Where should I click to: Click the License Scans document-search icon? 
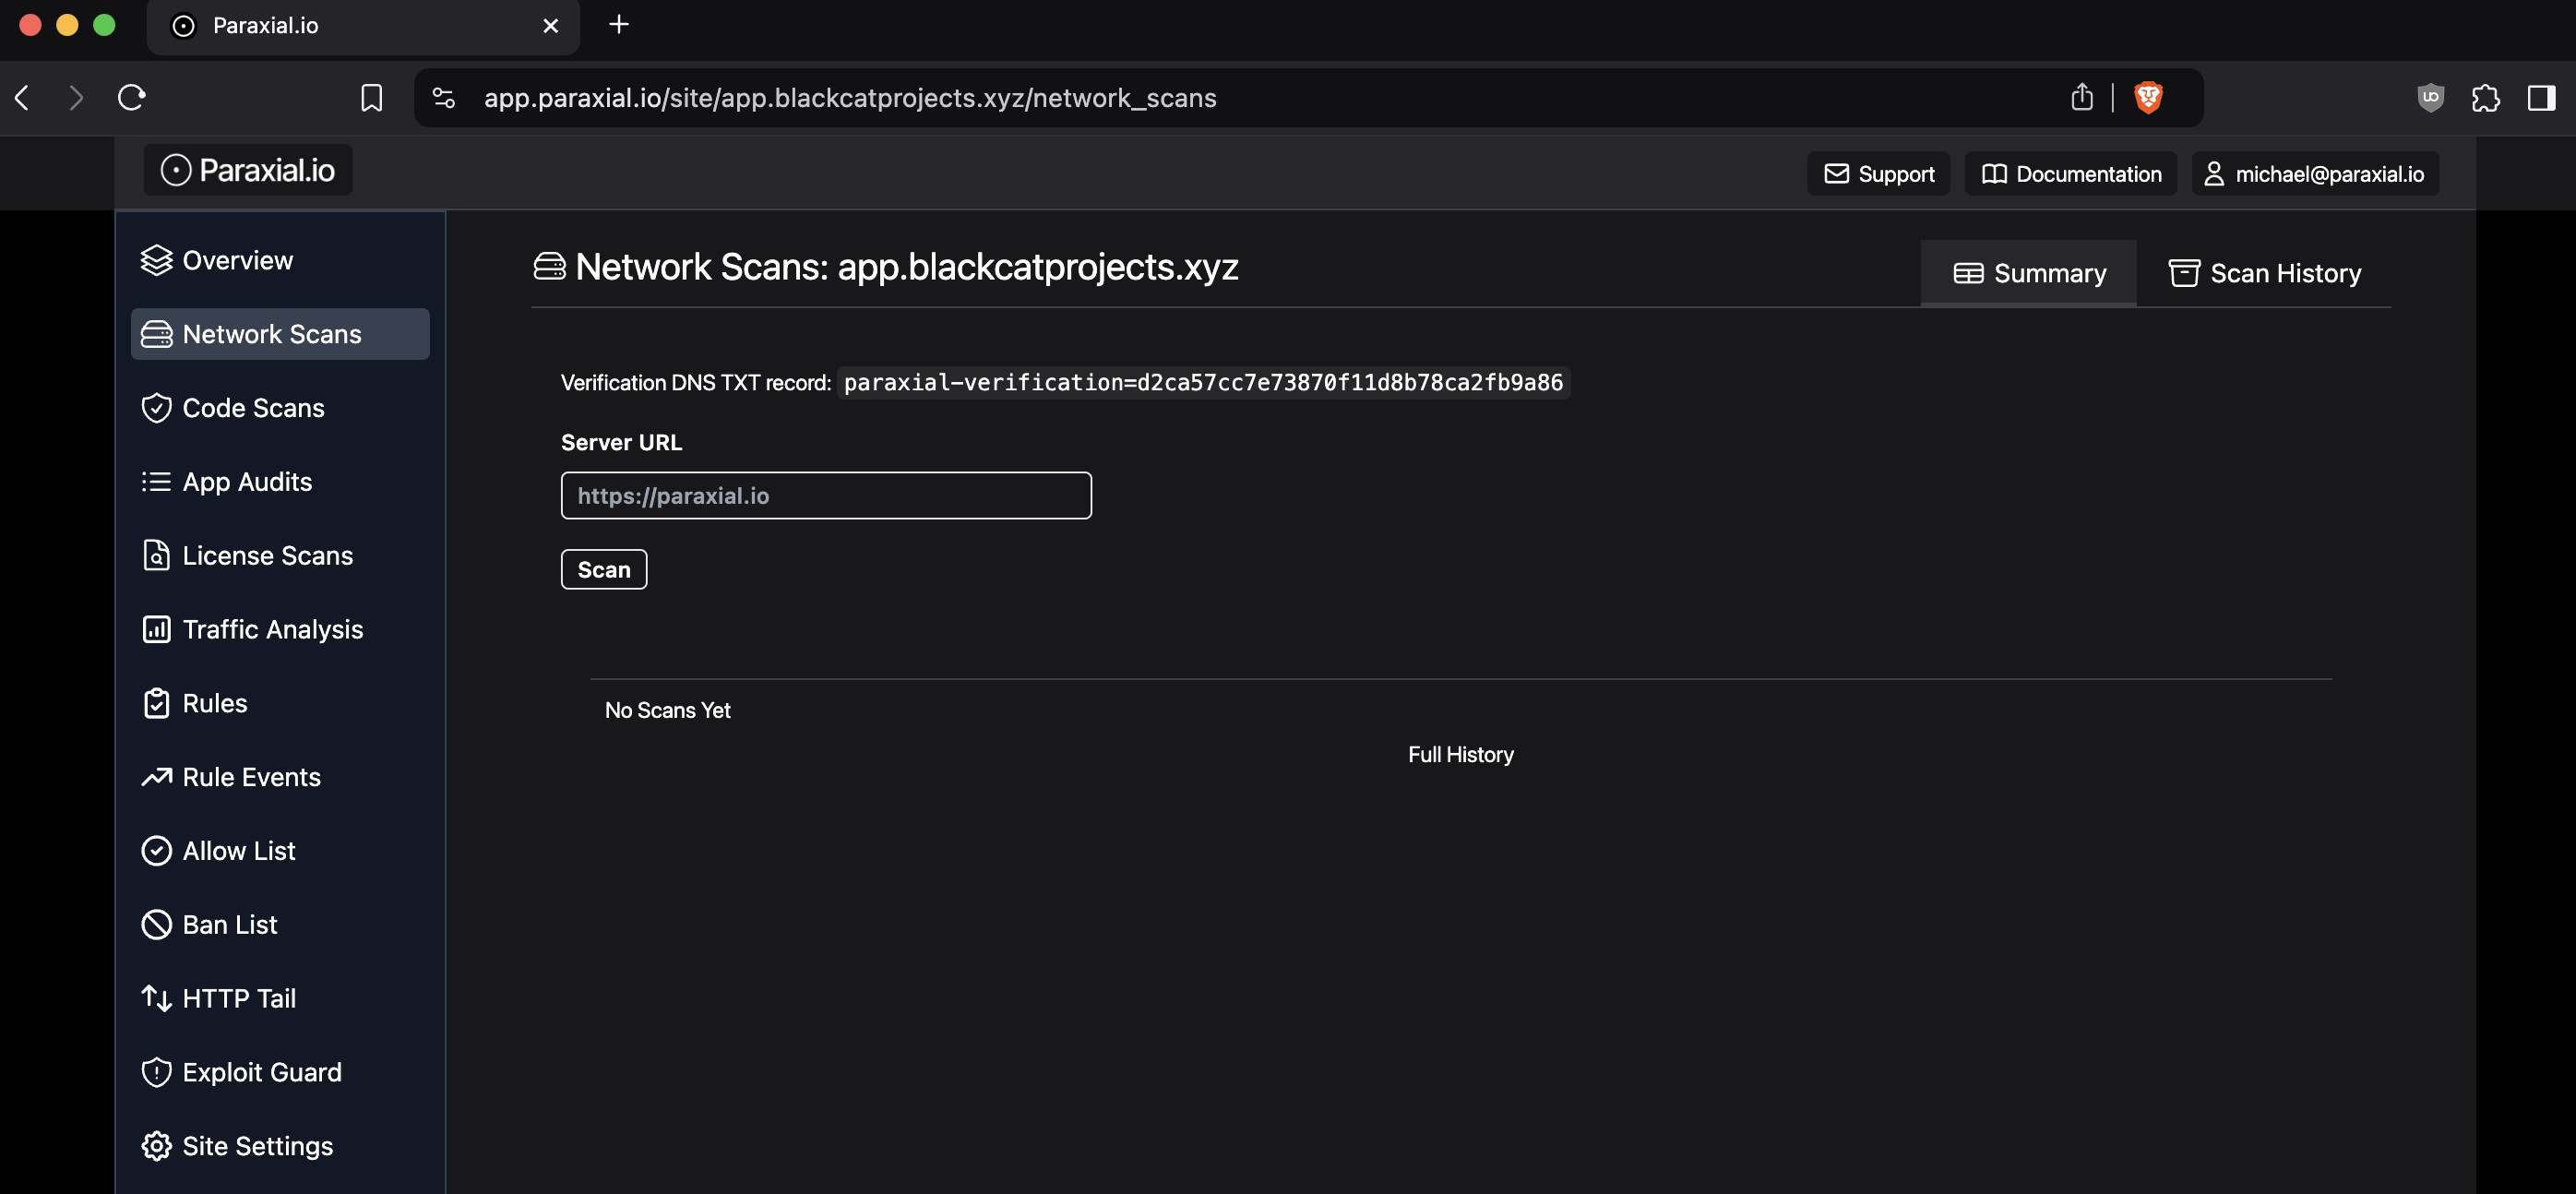[x=156, y=555]
